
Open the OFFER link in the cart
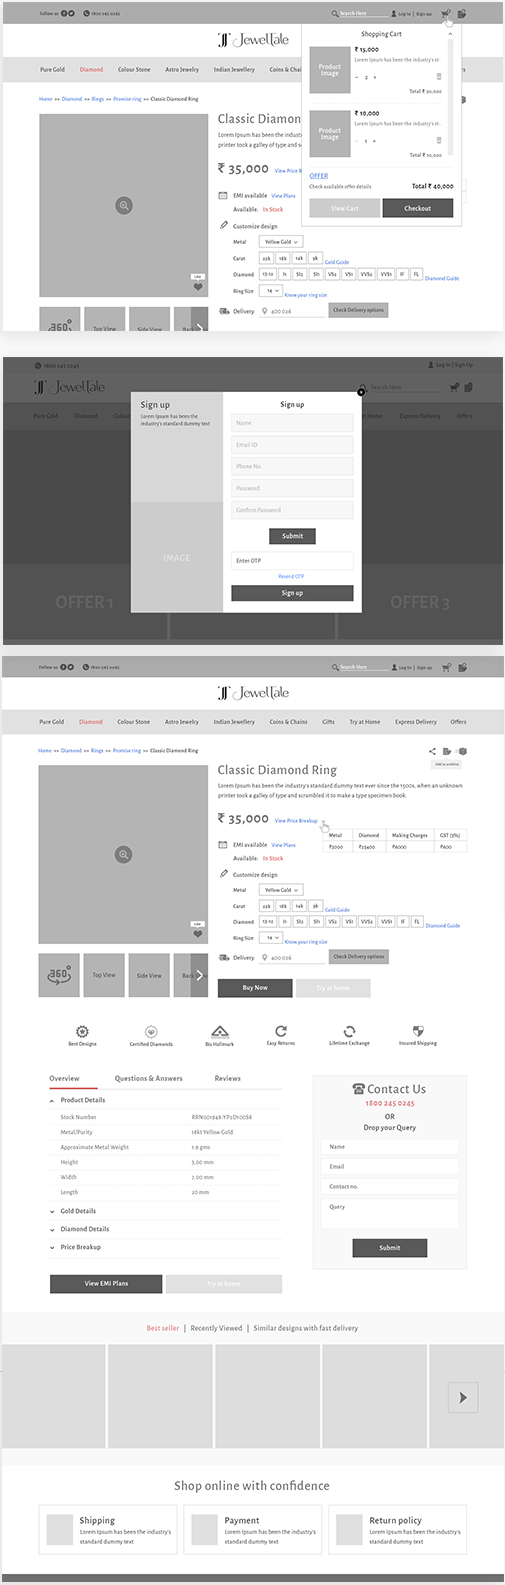coord(319,176)
